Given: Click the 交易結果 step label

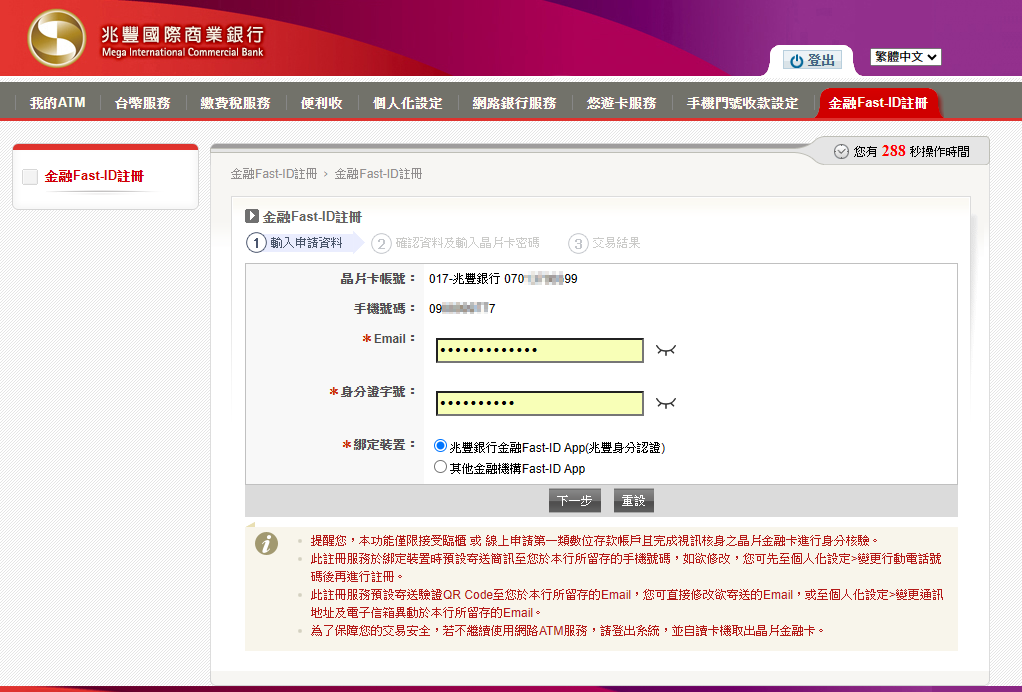Looking at the screenshot, I should click(616, 242).
